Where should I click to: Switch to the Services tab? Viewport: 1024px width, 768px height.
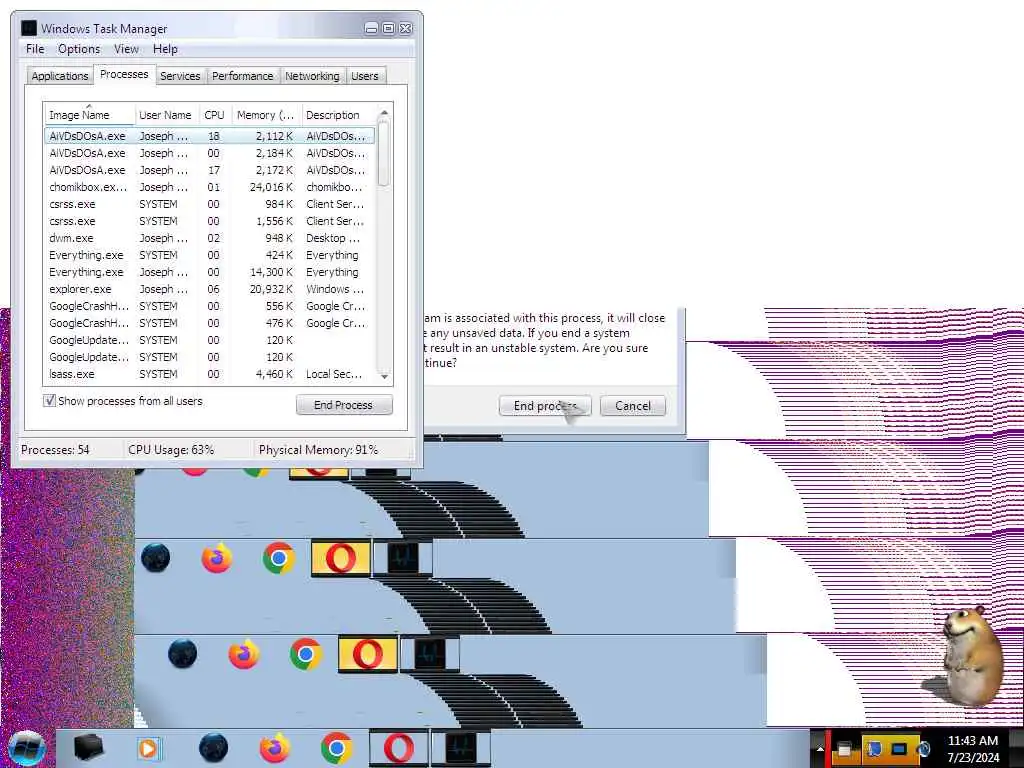pyautogui.click(x=180, y=76)
